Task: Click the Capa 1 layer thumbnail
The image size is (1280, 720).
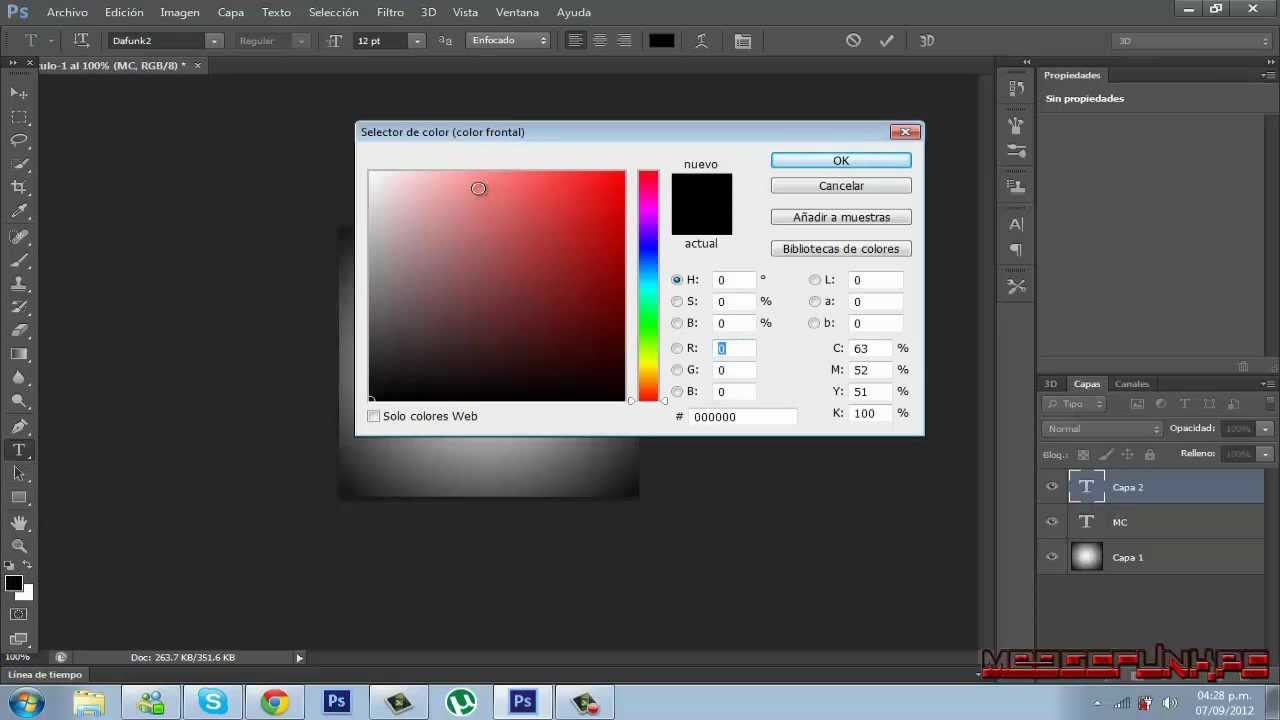Action: 1087,557
